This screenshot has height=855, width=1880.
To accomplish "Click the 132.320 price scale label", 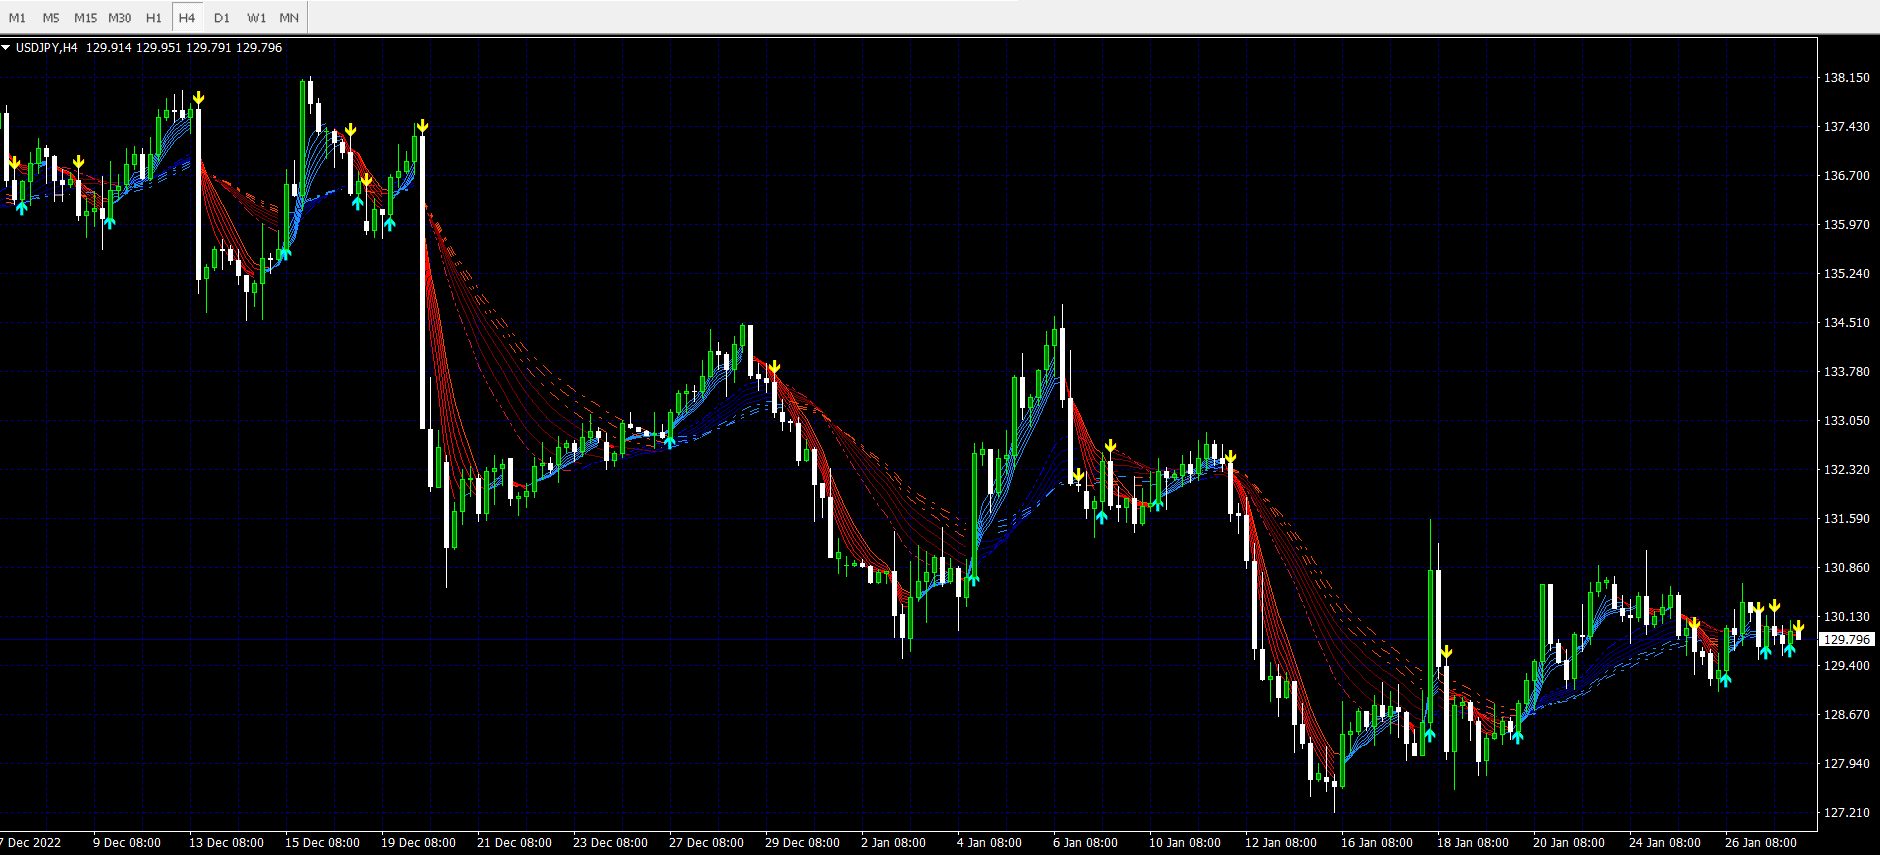I will tap(1846, 469).
